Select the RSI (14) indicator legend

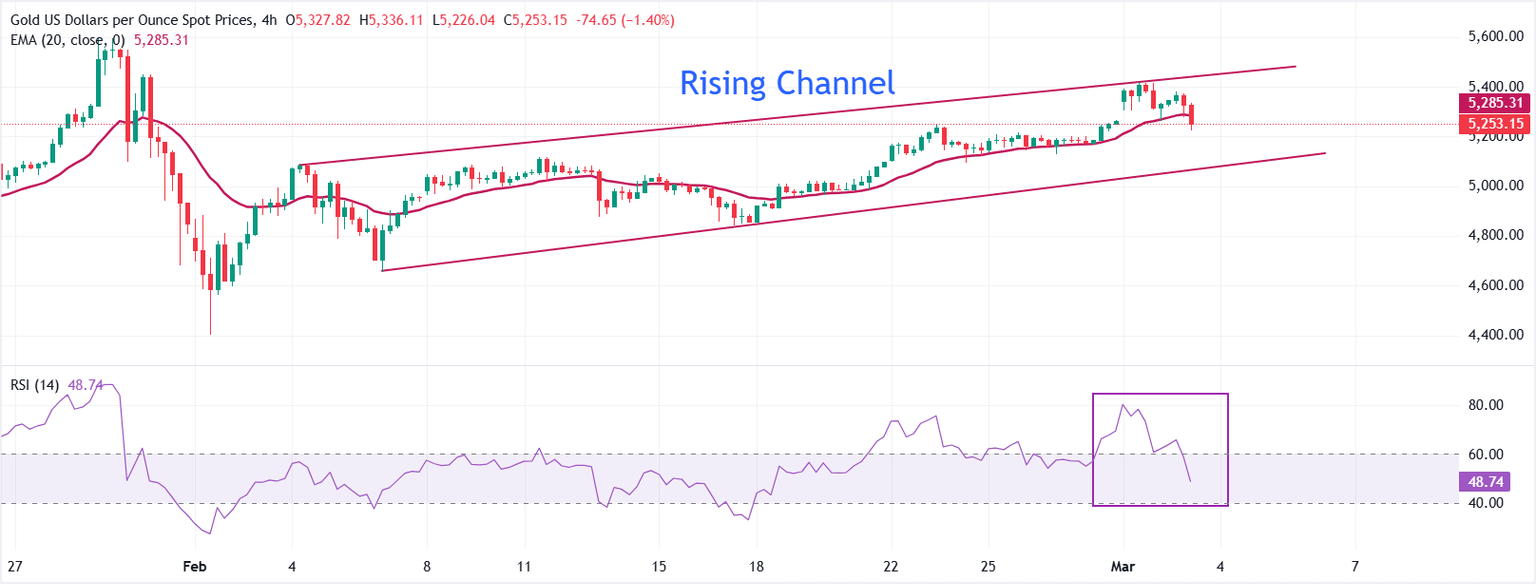click(x=36, y=385)
